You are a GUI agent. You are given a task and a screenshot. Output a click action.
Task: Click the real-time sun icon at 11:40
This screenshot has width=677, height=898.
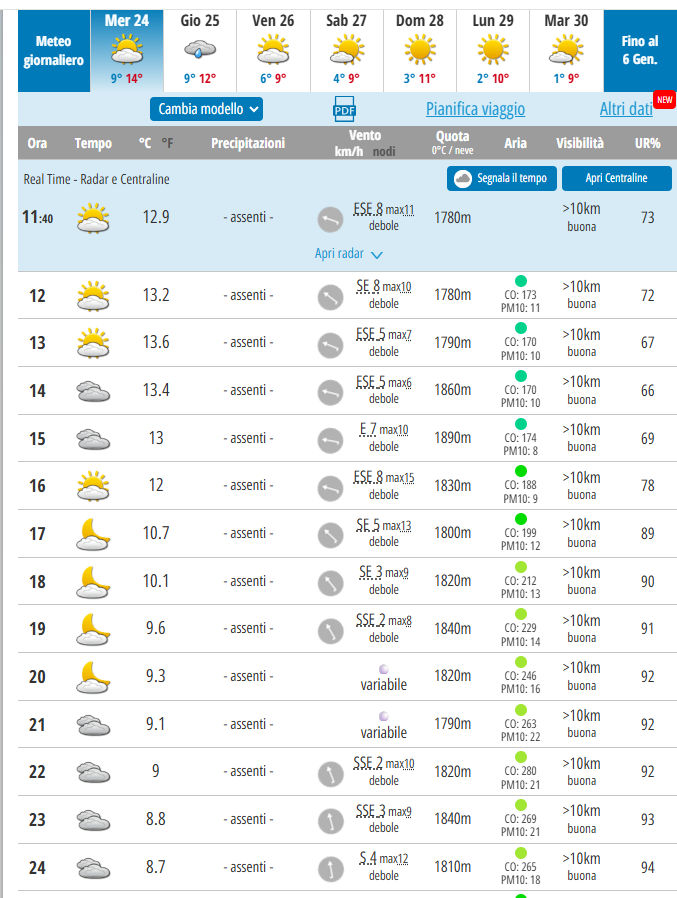[93, 217]
